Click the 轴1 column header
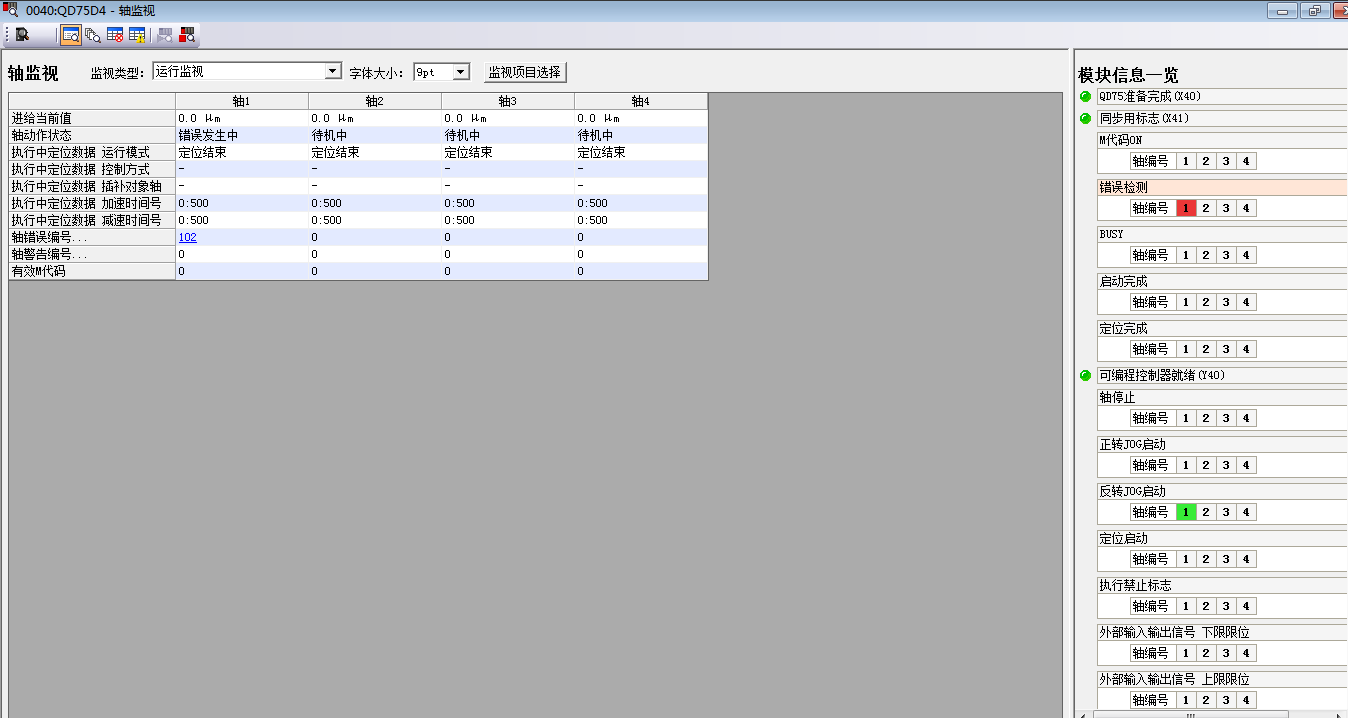 [x=241, y=101]
